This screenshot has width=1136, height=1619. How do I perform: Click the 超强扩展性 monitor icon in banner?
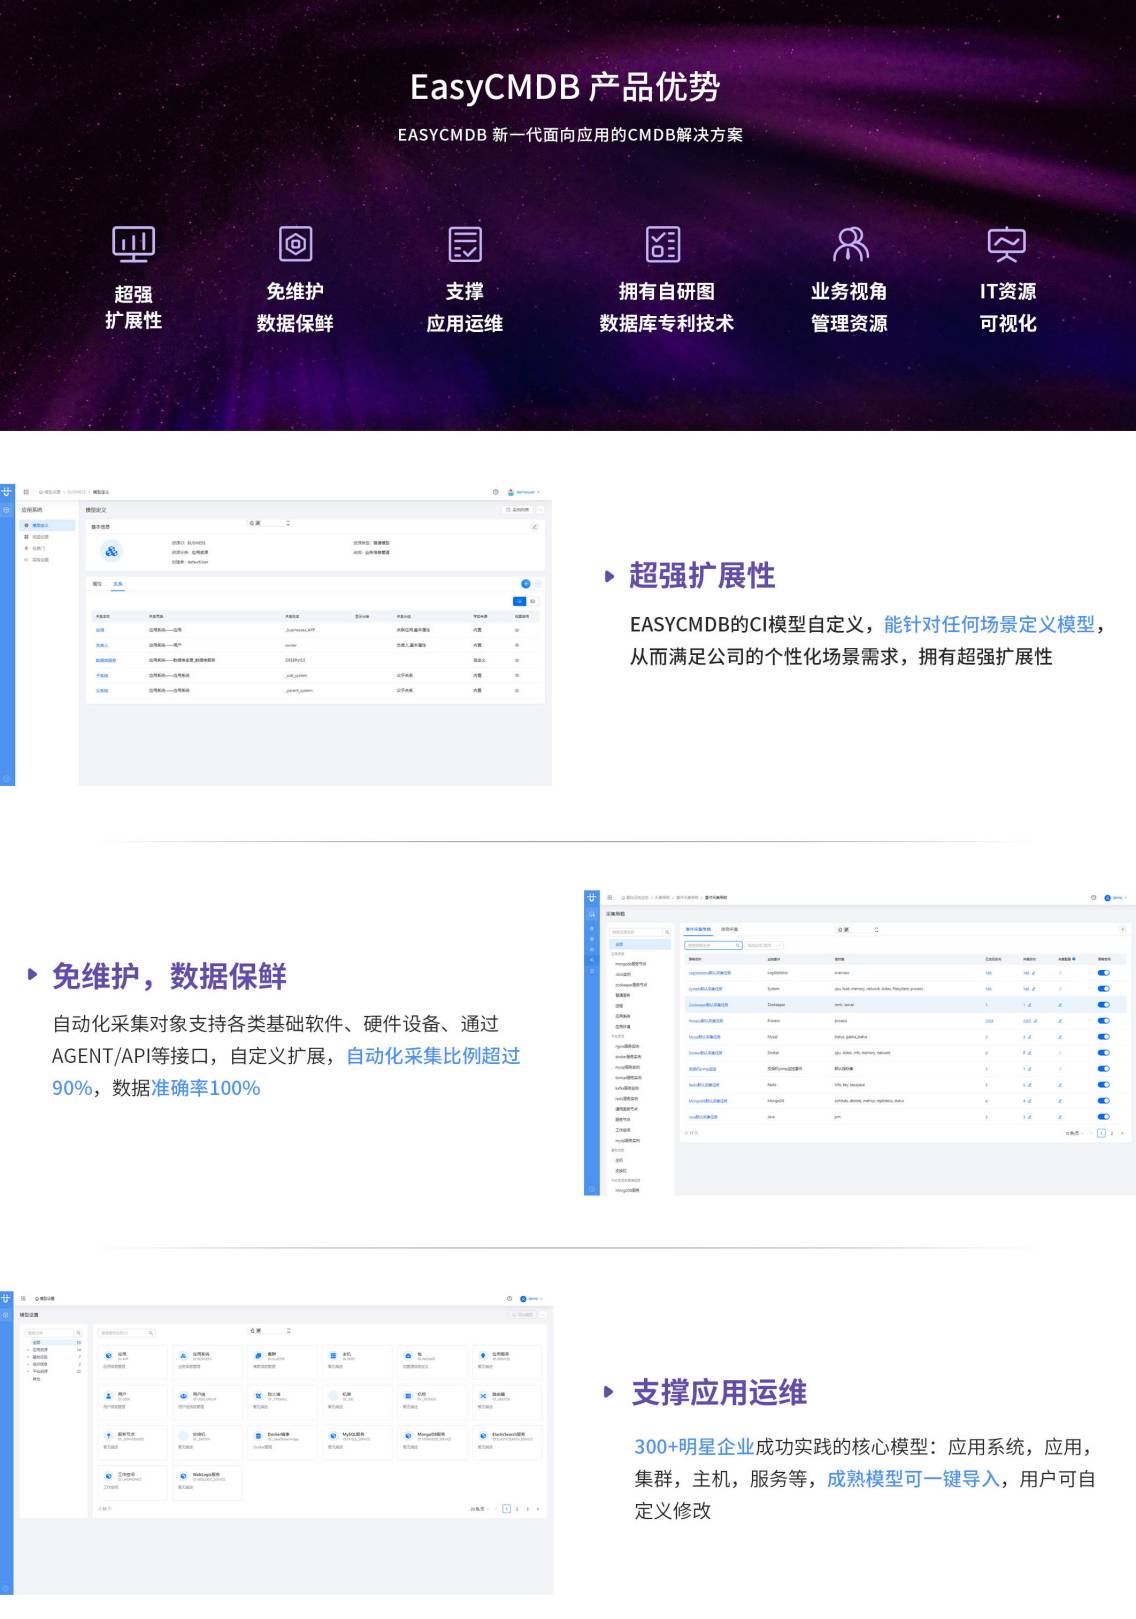point(133,244)
